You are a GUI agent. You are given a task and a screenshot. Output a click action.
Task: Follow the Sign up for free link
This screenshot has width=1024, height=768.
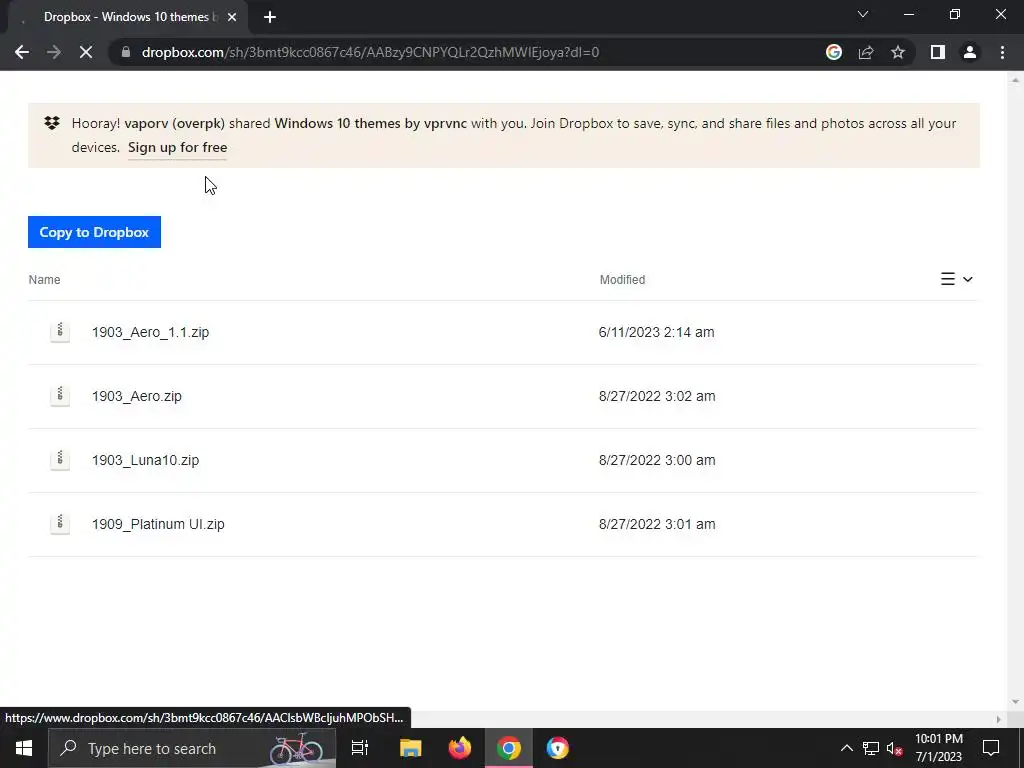178,148
